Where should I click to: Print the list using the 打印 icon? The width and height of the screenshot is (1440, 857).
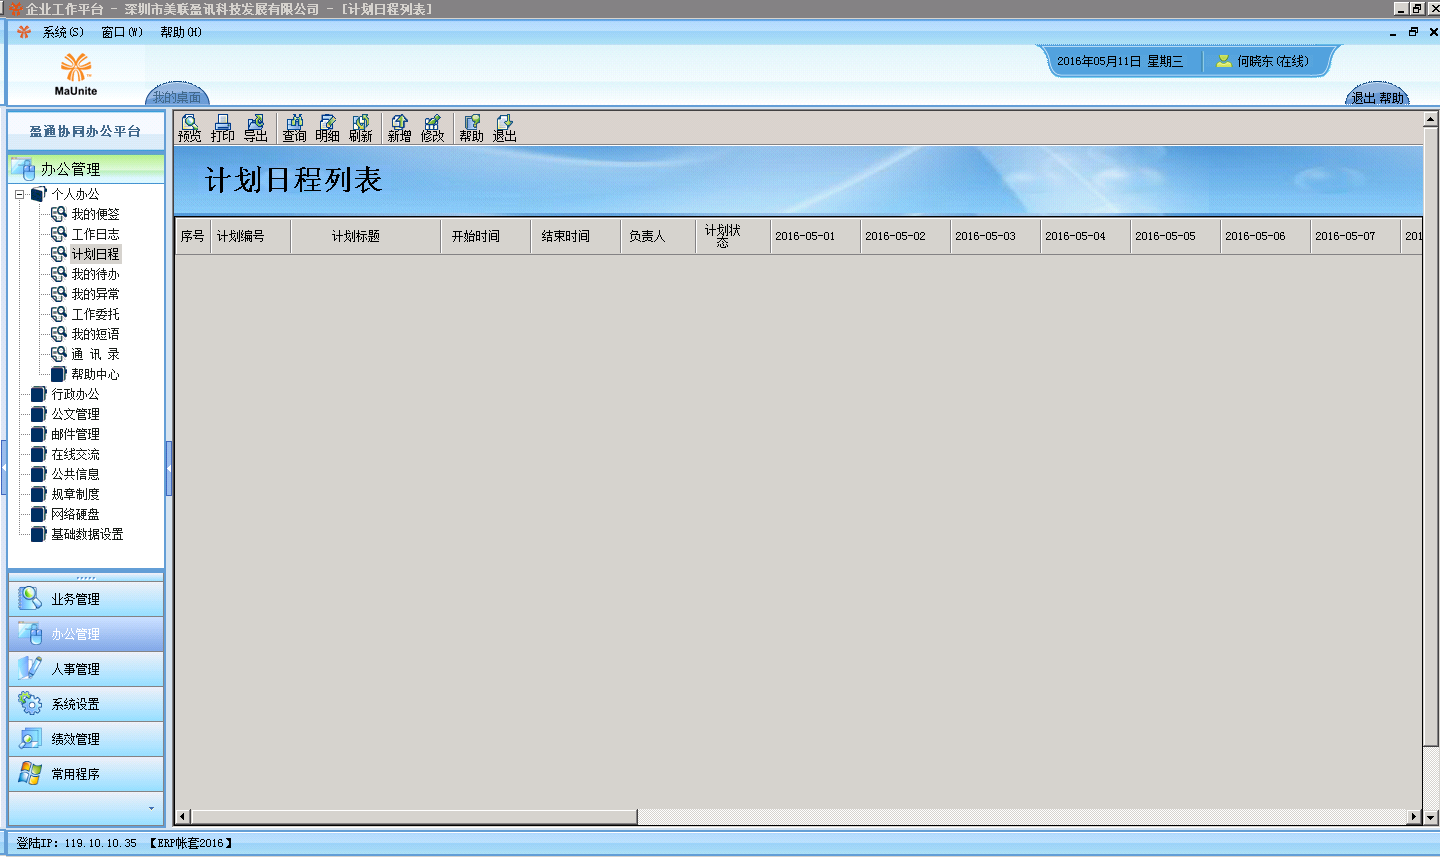tap(222, 128)
